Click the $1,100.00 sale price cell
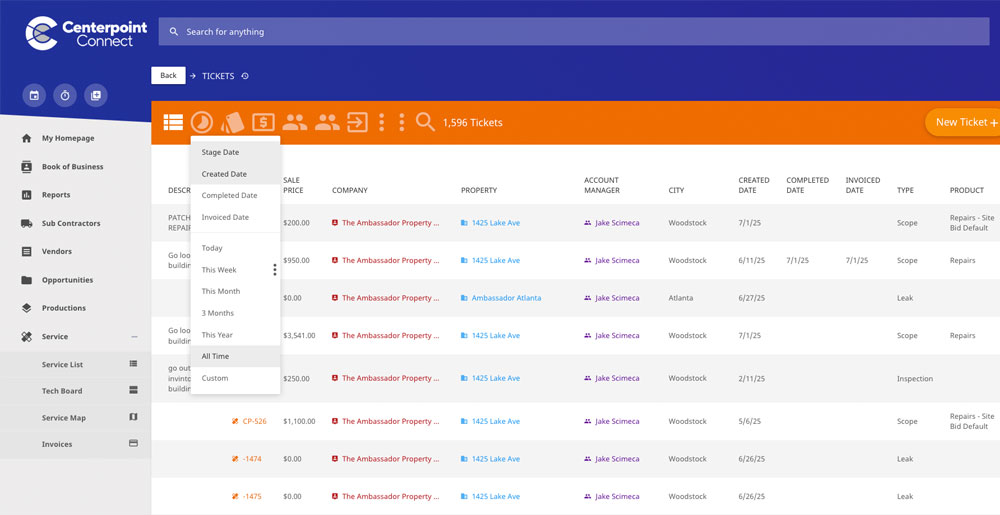 click(299, 421)
